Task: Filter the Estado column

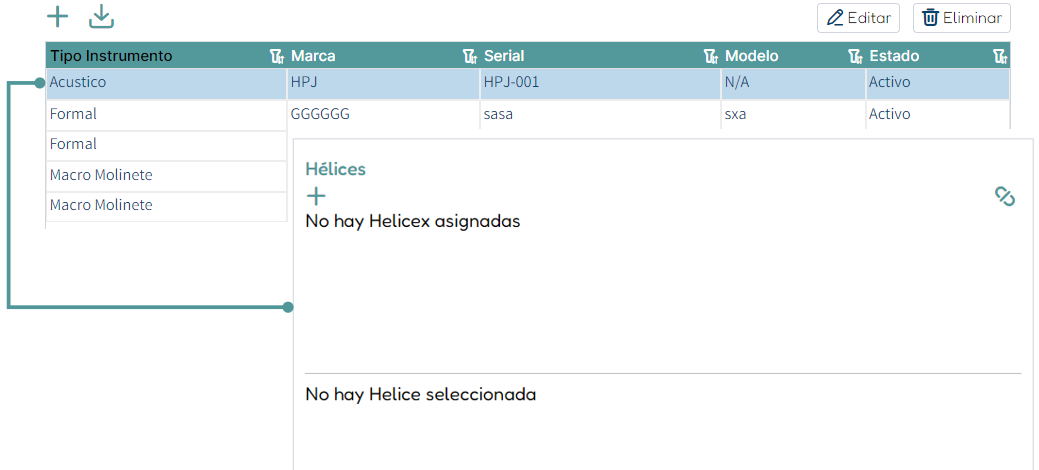Action: click(x=1001, y=56)
